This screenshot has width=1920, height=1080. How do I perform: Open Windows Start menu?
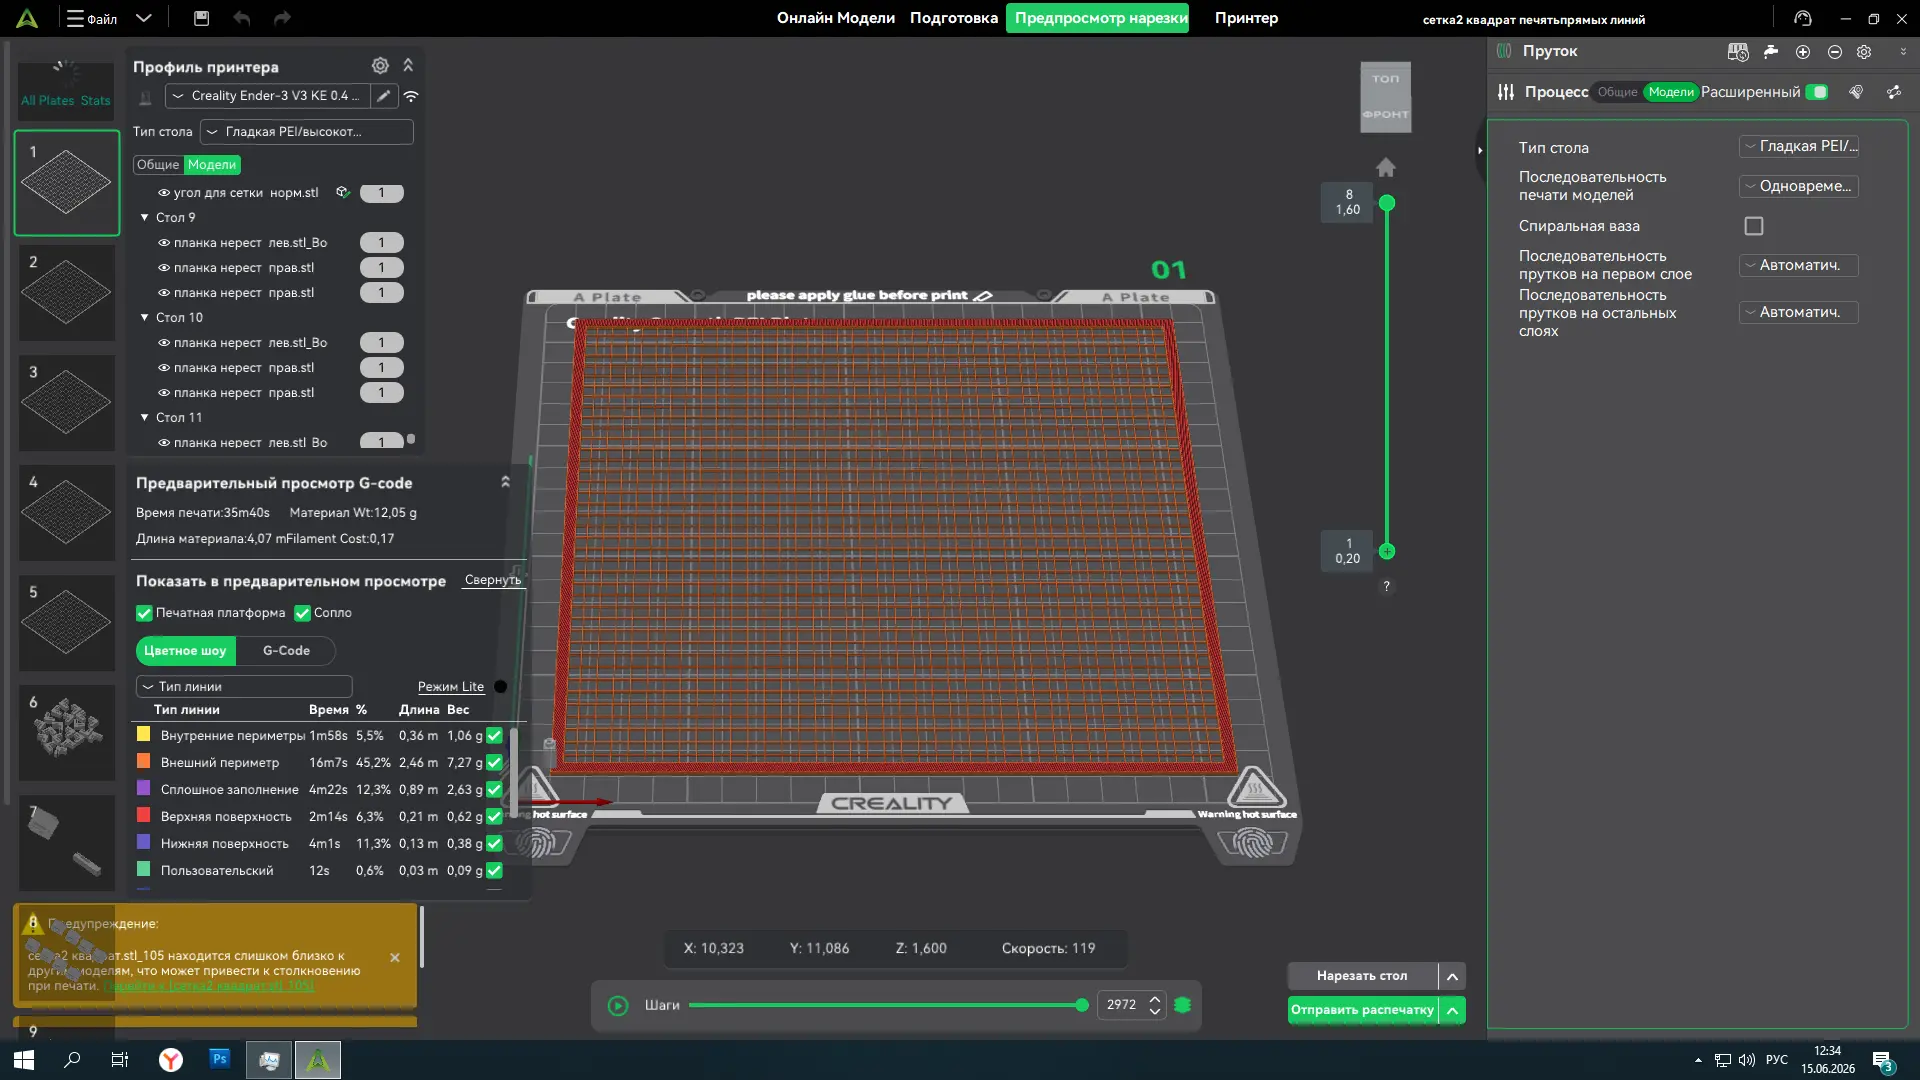[24, 1060]
